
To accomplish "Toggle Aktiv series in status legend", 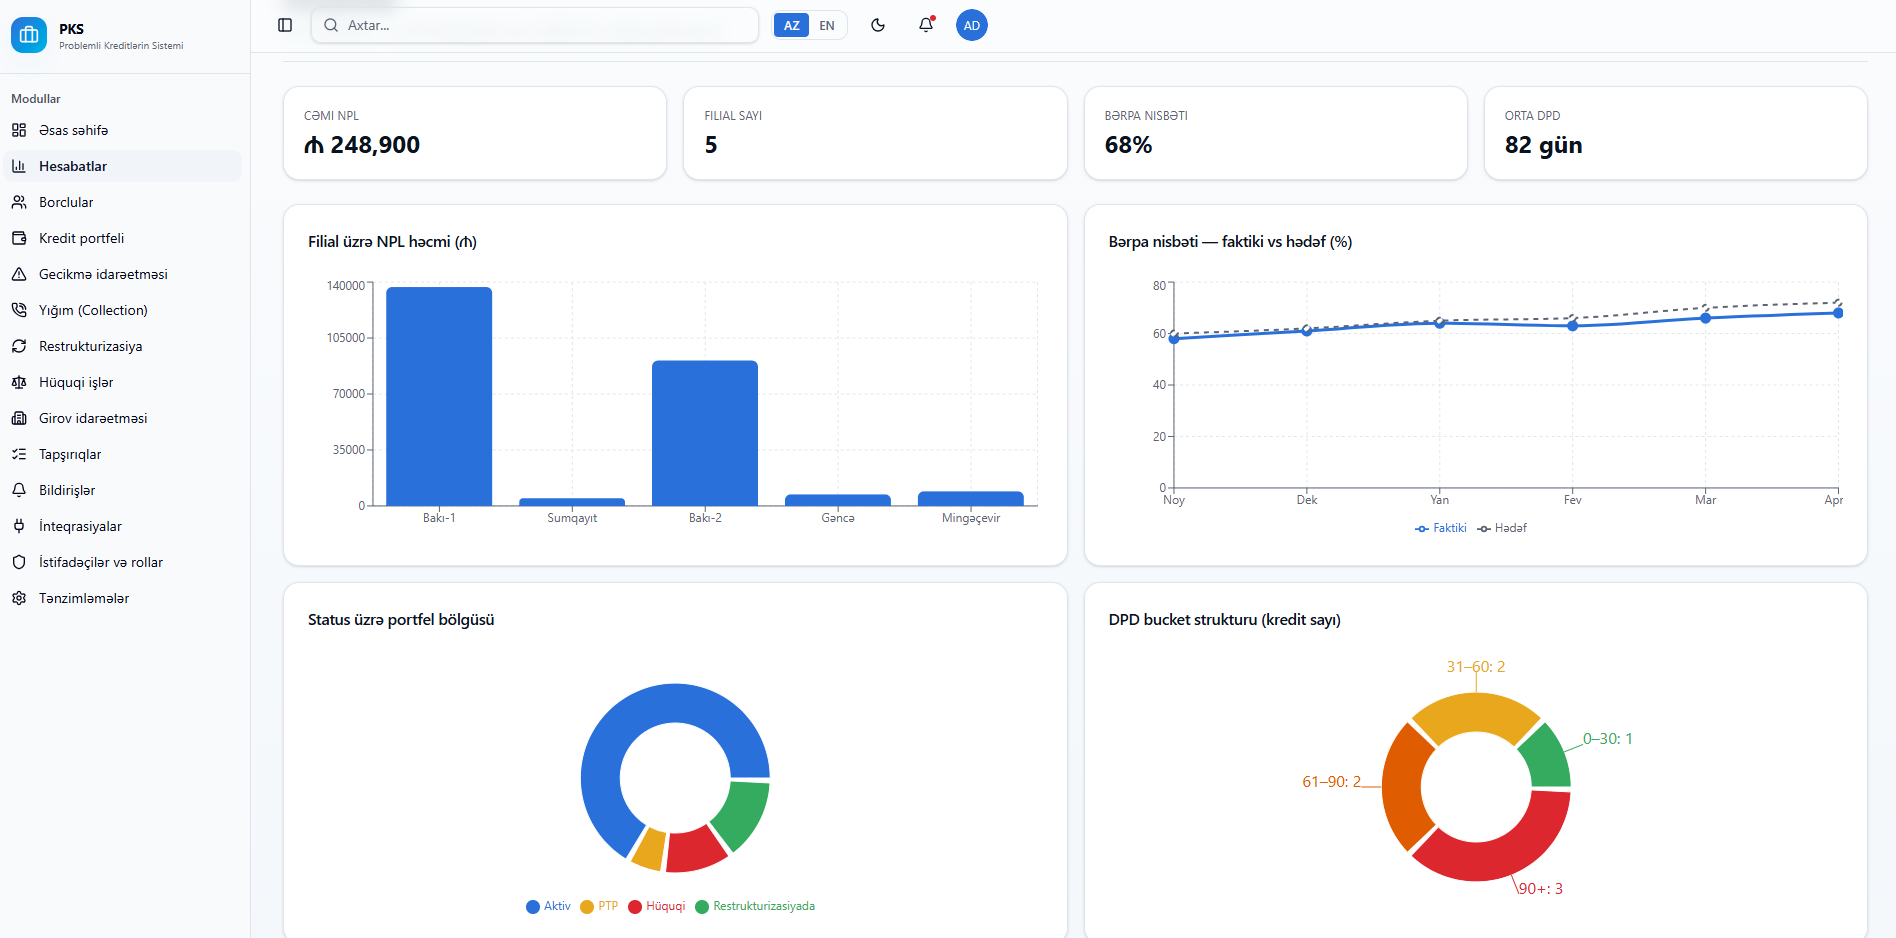I will (548, 906).
